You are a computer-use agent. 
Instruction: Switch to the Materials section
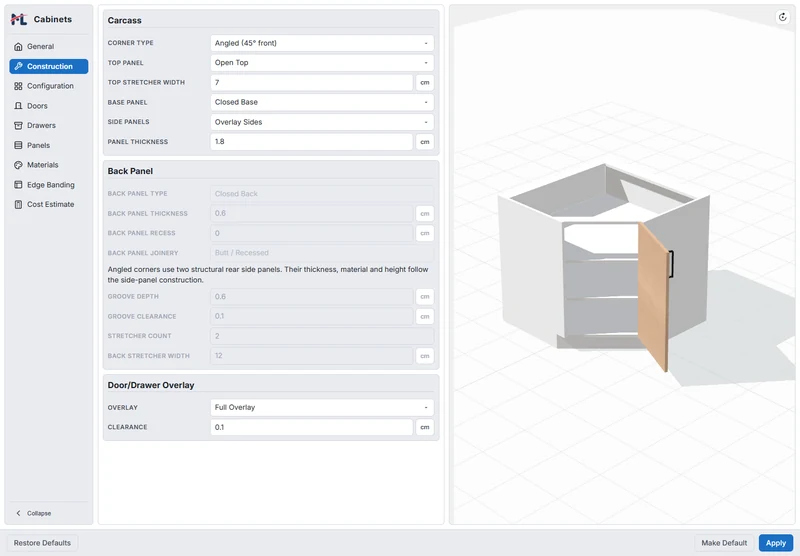tap(48, 165)
